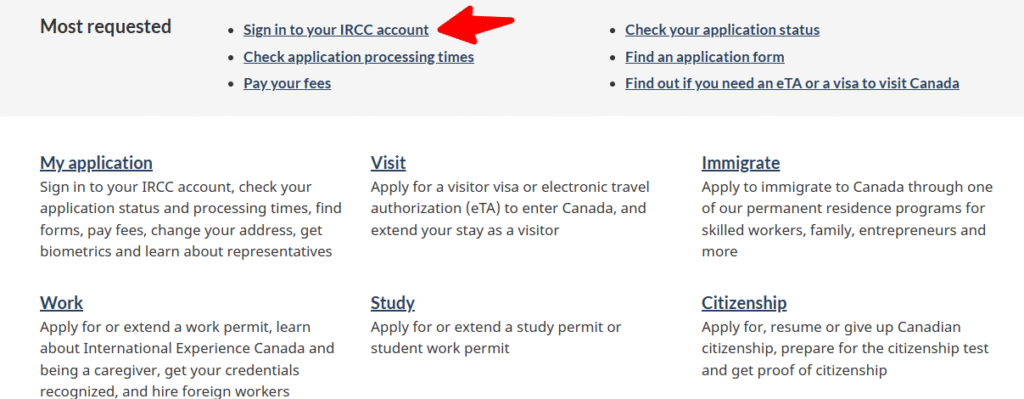Click the visitor visa description text
The width and height of the screenshot is (1024, 399).
510,209
